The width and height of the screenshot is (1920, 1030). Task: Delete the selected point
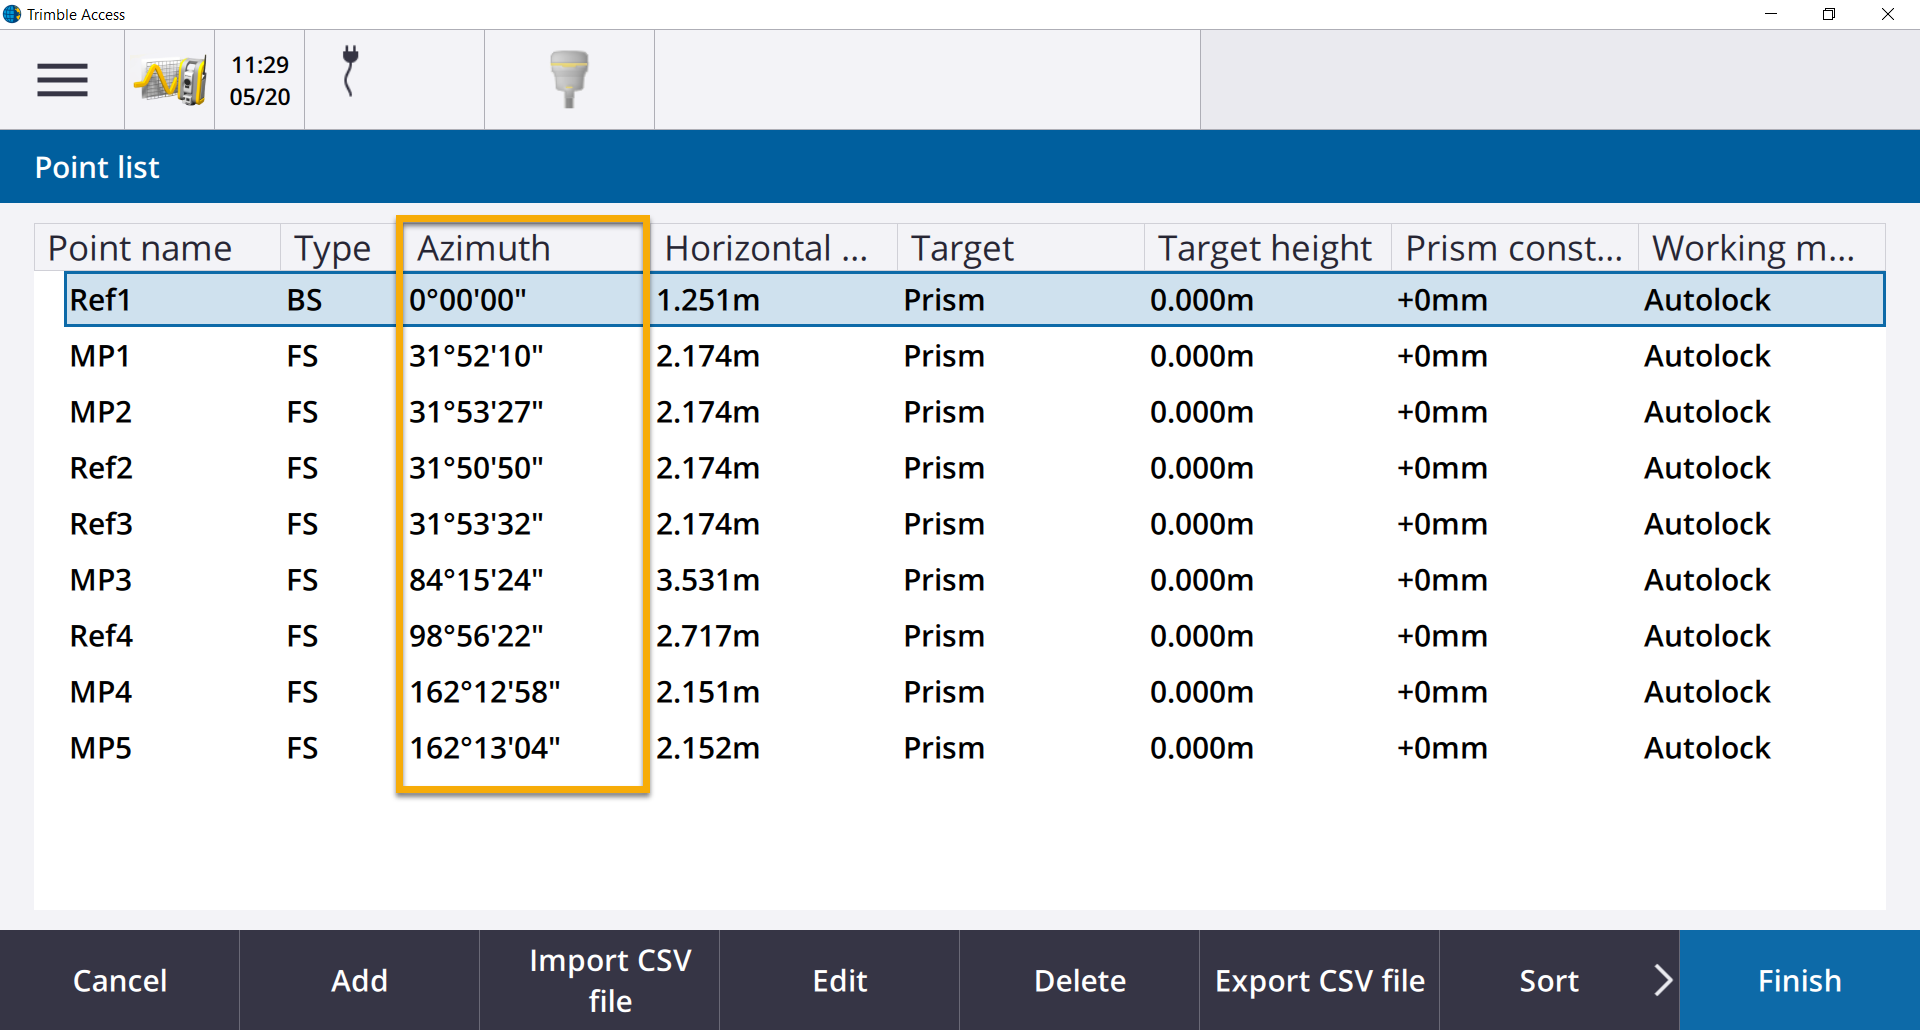tap(1079, 980)
